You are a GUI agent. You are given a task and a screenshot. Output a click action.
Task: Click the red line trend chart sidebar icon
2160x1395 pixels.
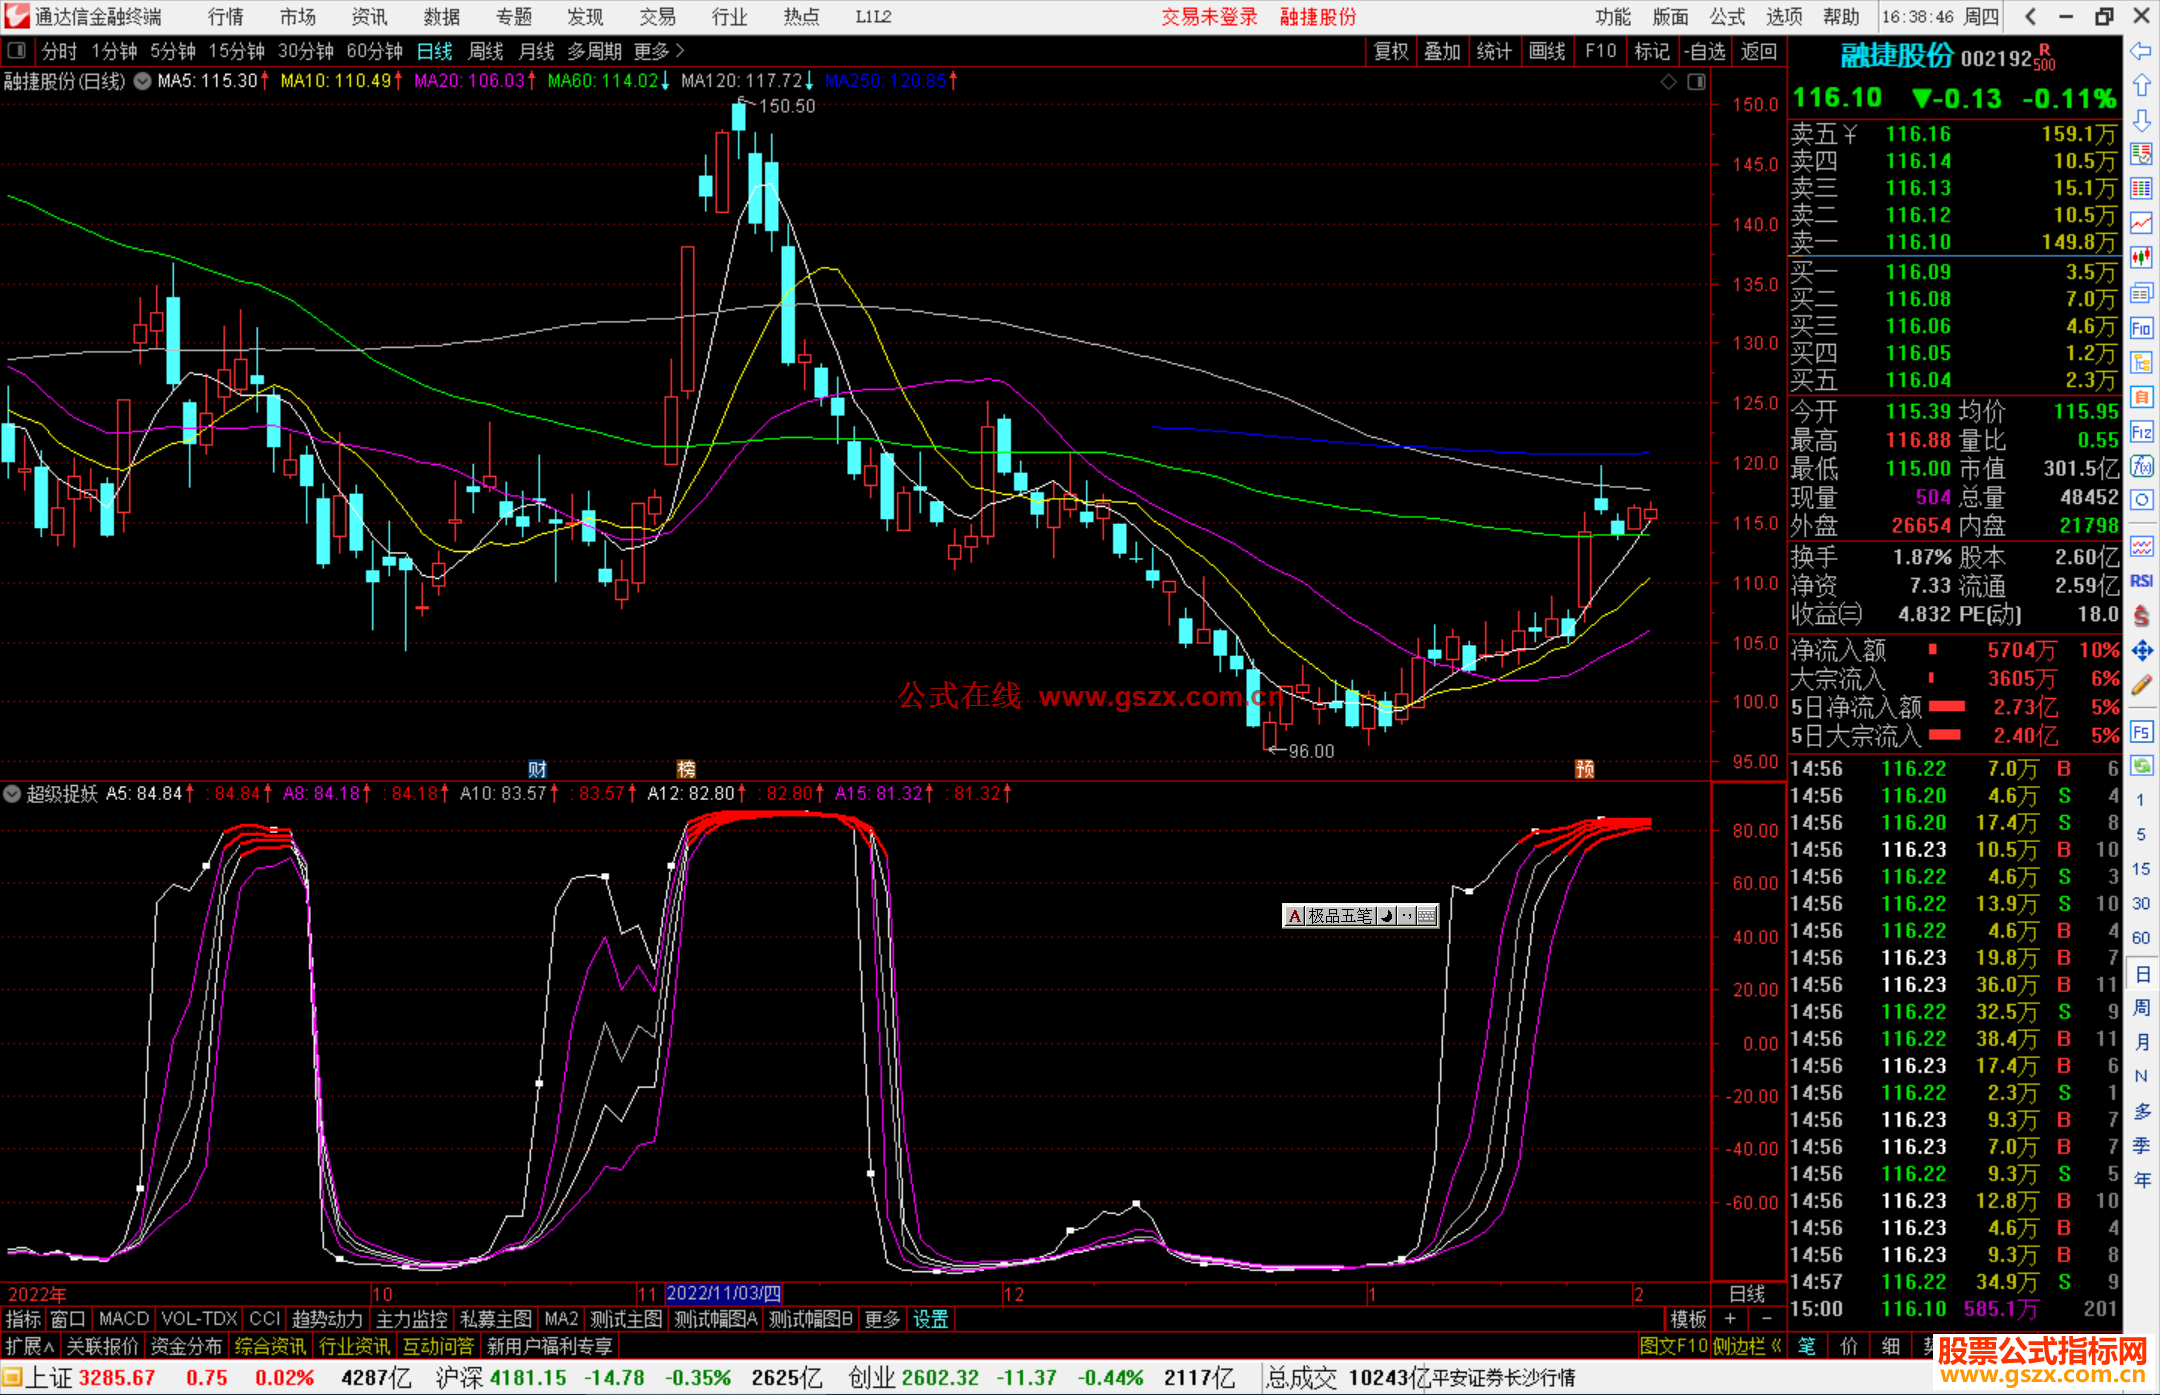(x=2141, y=223)
